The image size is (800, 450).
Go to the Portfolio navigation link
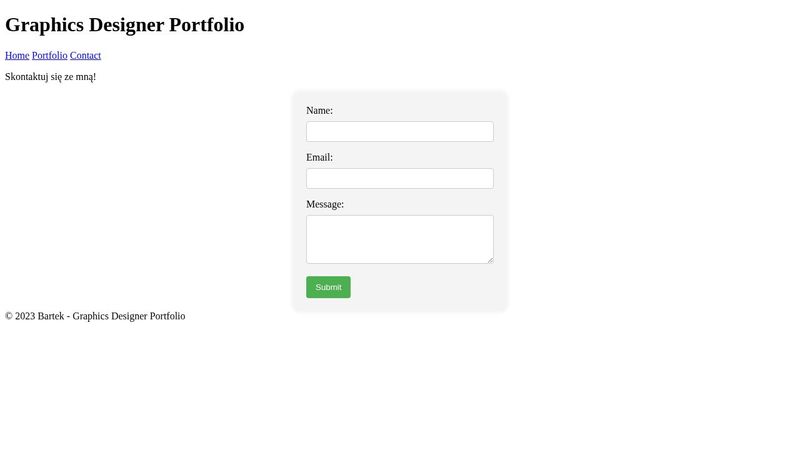(50, 56)
